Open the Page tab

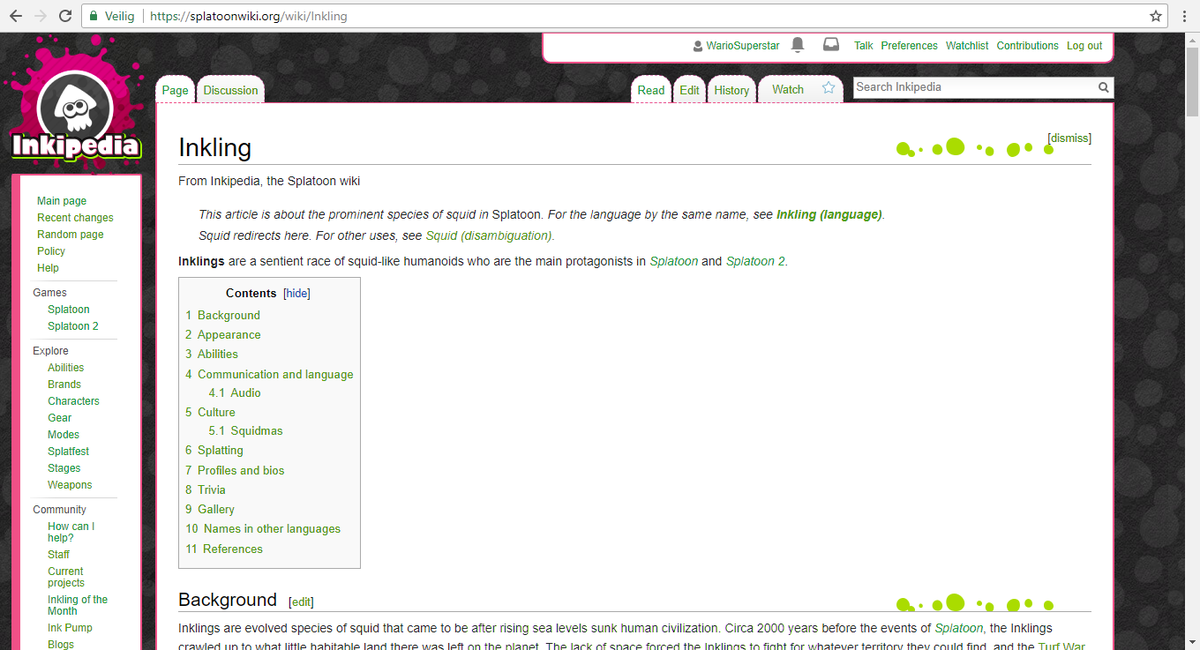point(175,90)
